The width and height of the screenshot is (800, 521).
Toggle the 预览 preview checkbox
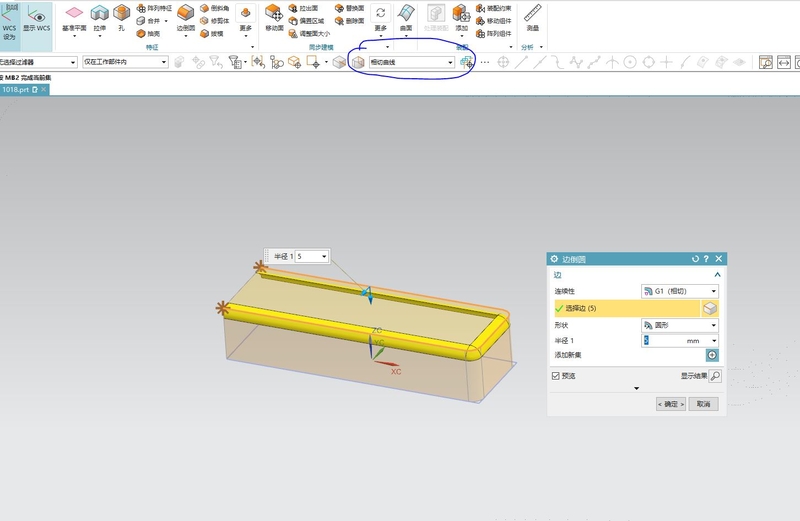click(x=556, y=376)
